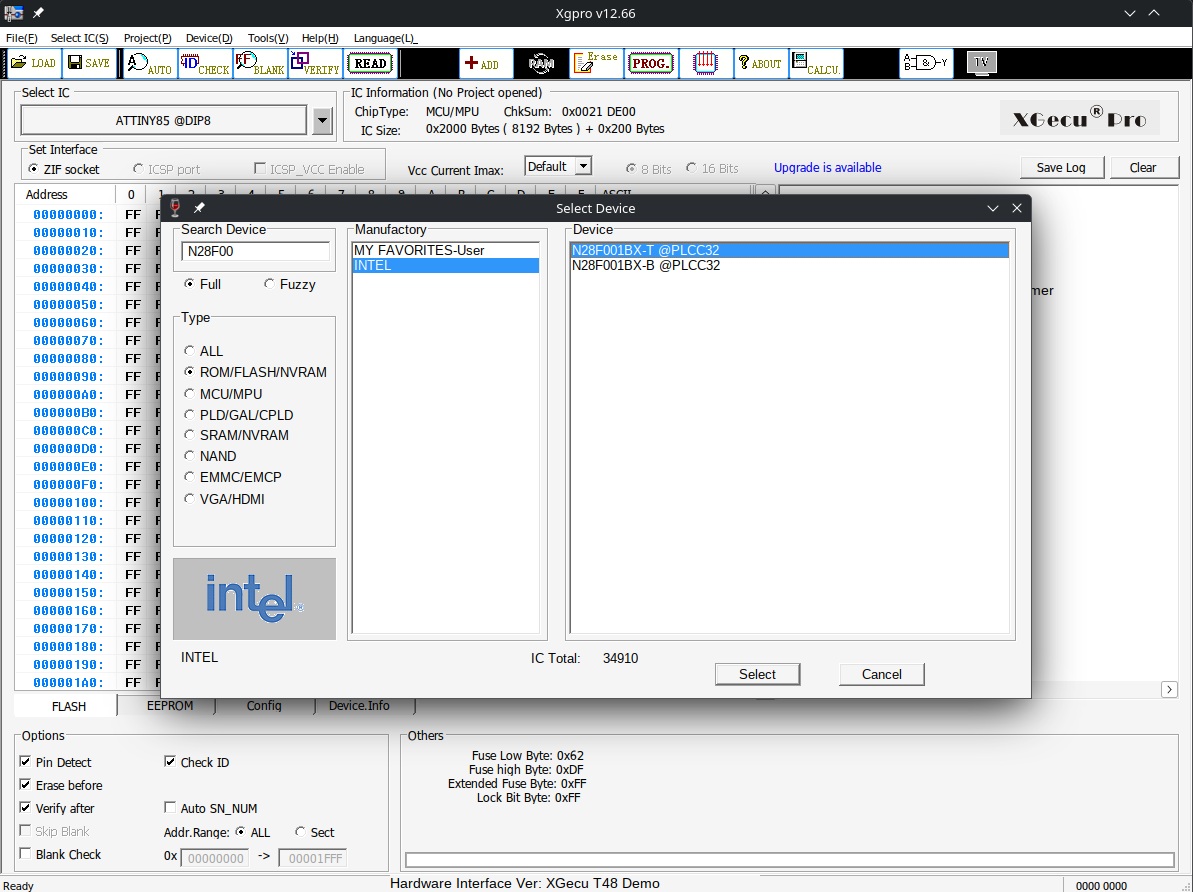Viewport: 1193px width, 892px height.
Task: Click the ID CHECK toolbar icon
Action: (x=205, y=63)
